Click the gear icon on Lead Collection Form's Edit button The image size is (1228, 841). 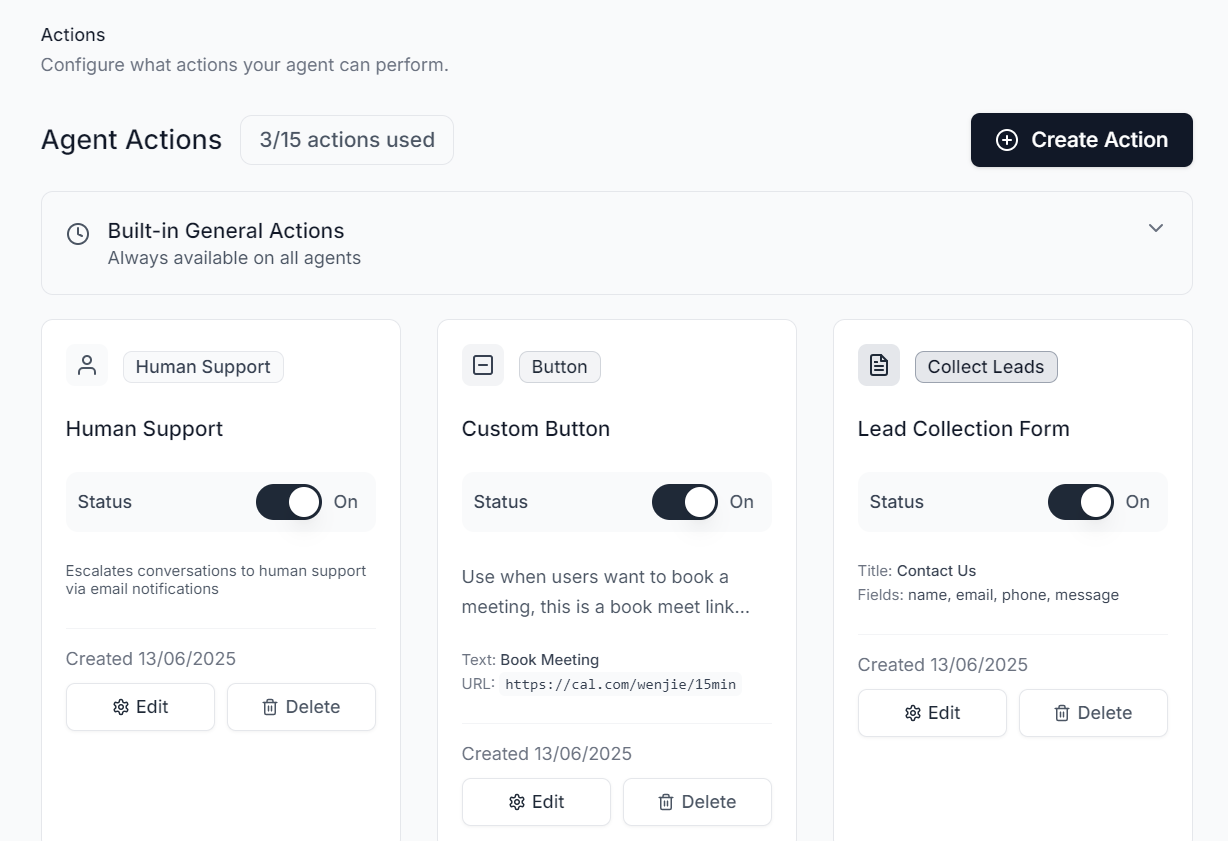pos(912,713)
